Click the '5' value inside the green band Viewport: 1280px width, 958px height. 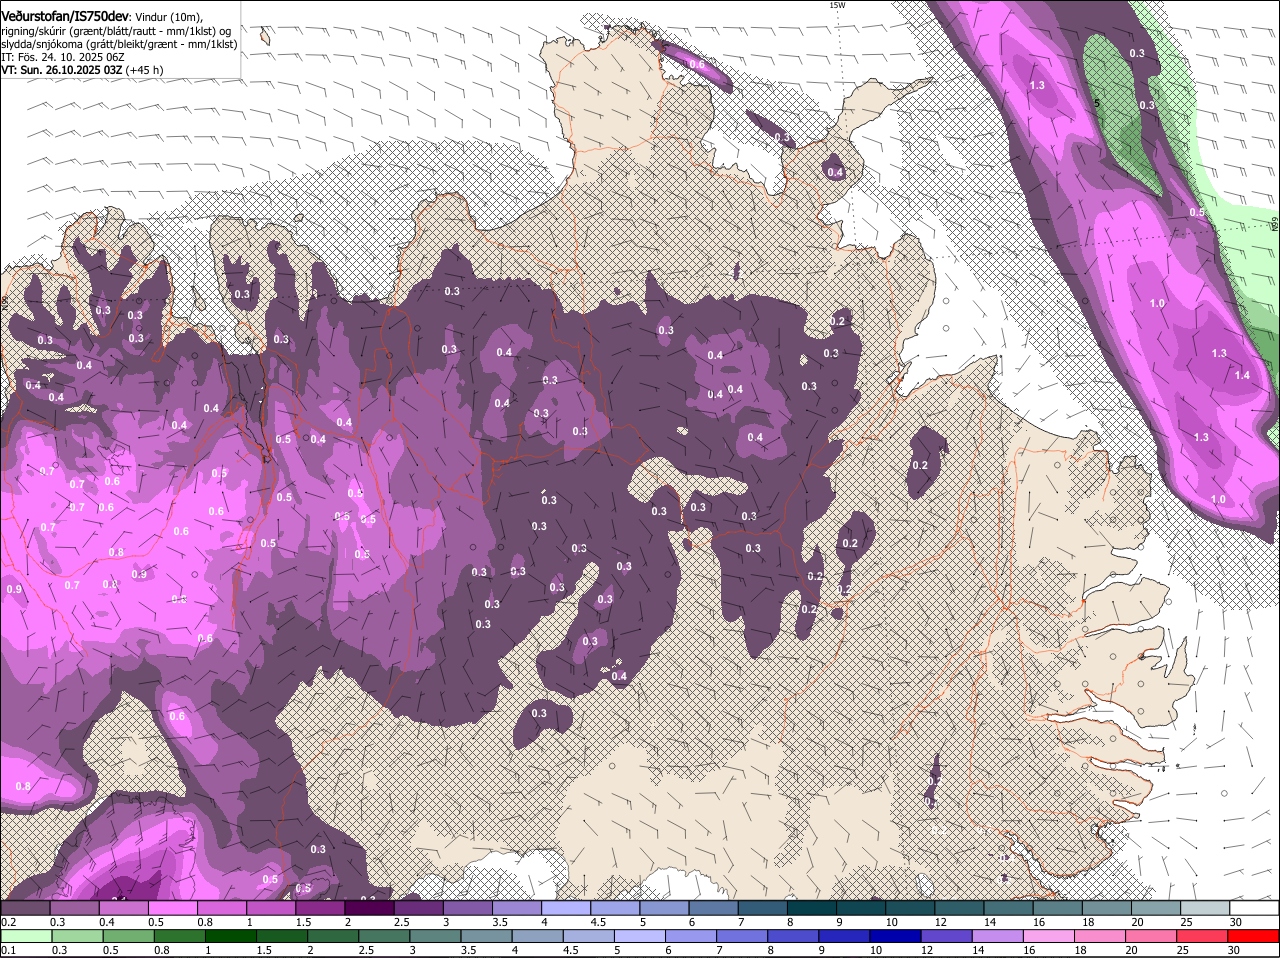[1097, 103]
